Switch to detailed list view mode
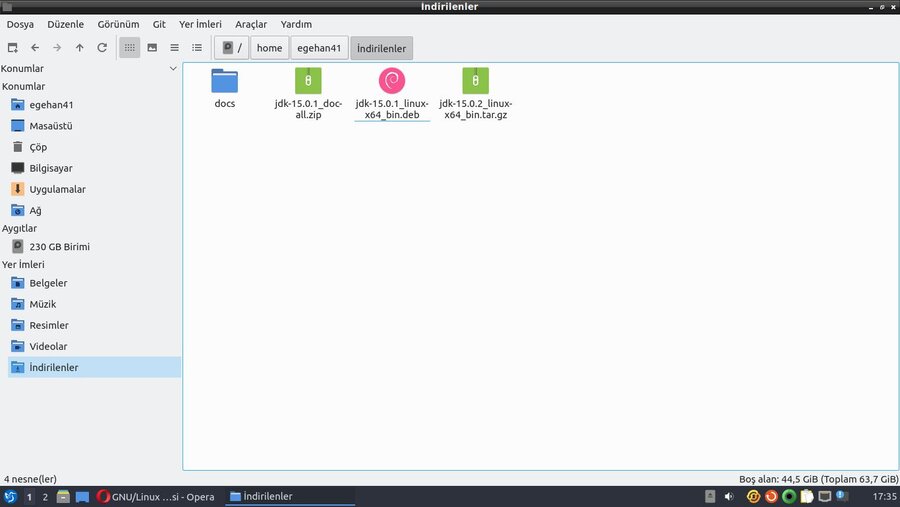900x507 pixels. coord(197,48)
